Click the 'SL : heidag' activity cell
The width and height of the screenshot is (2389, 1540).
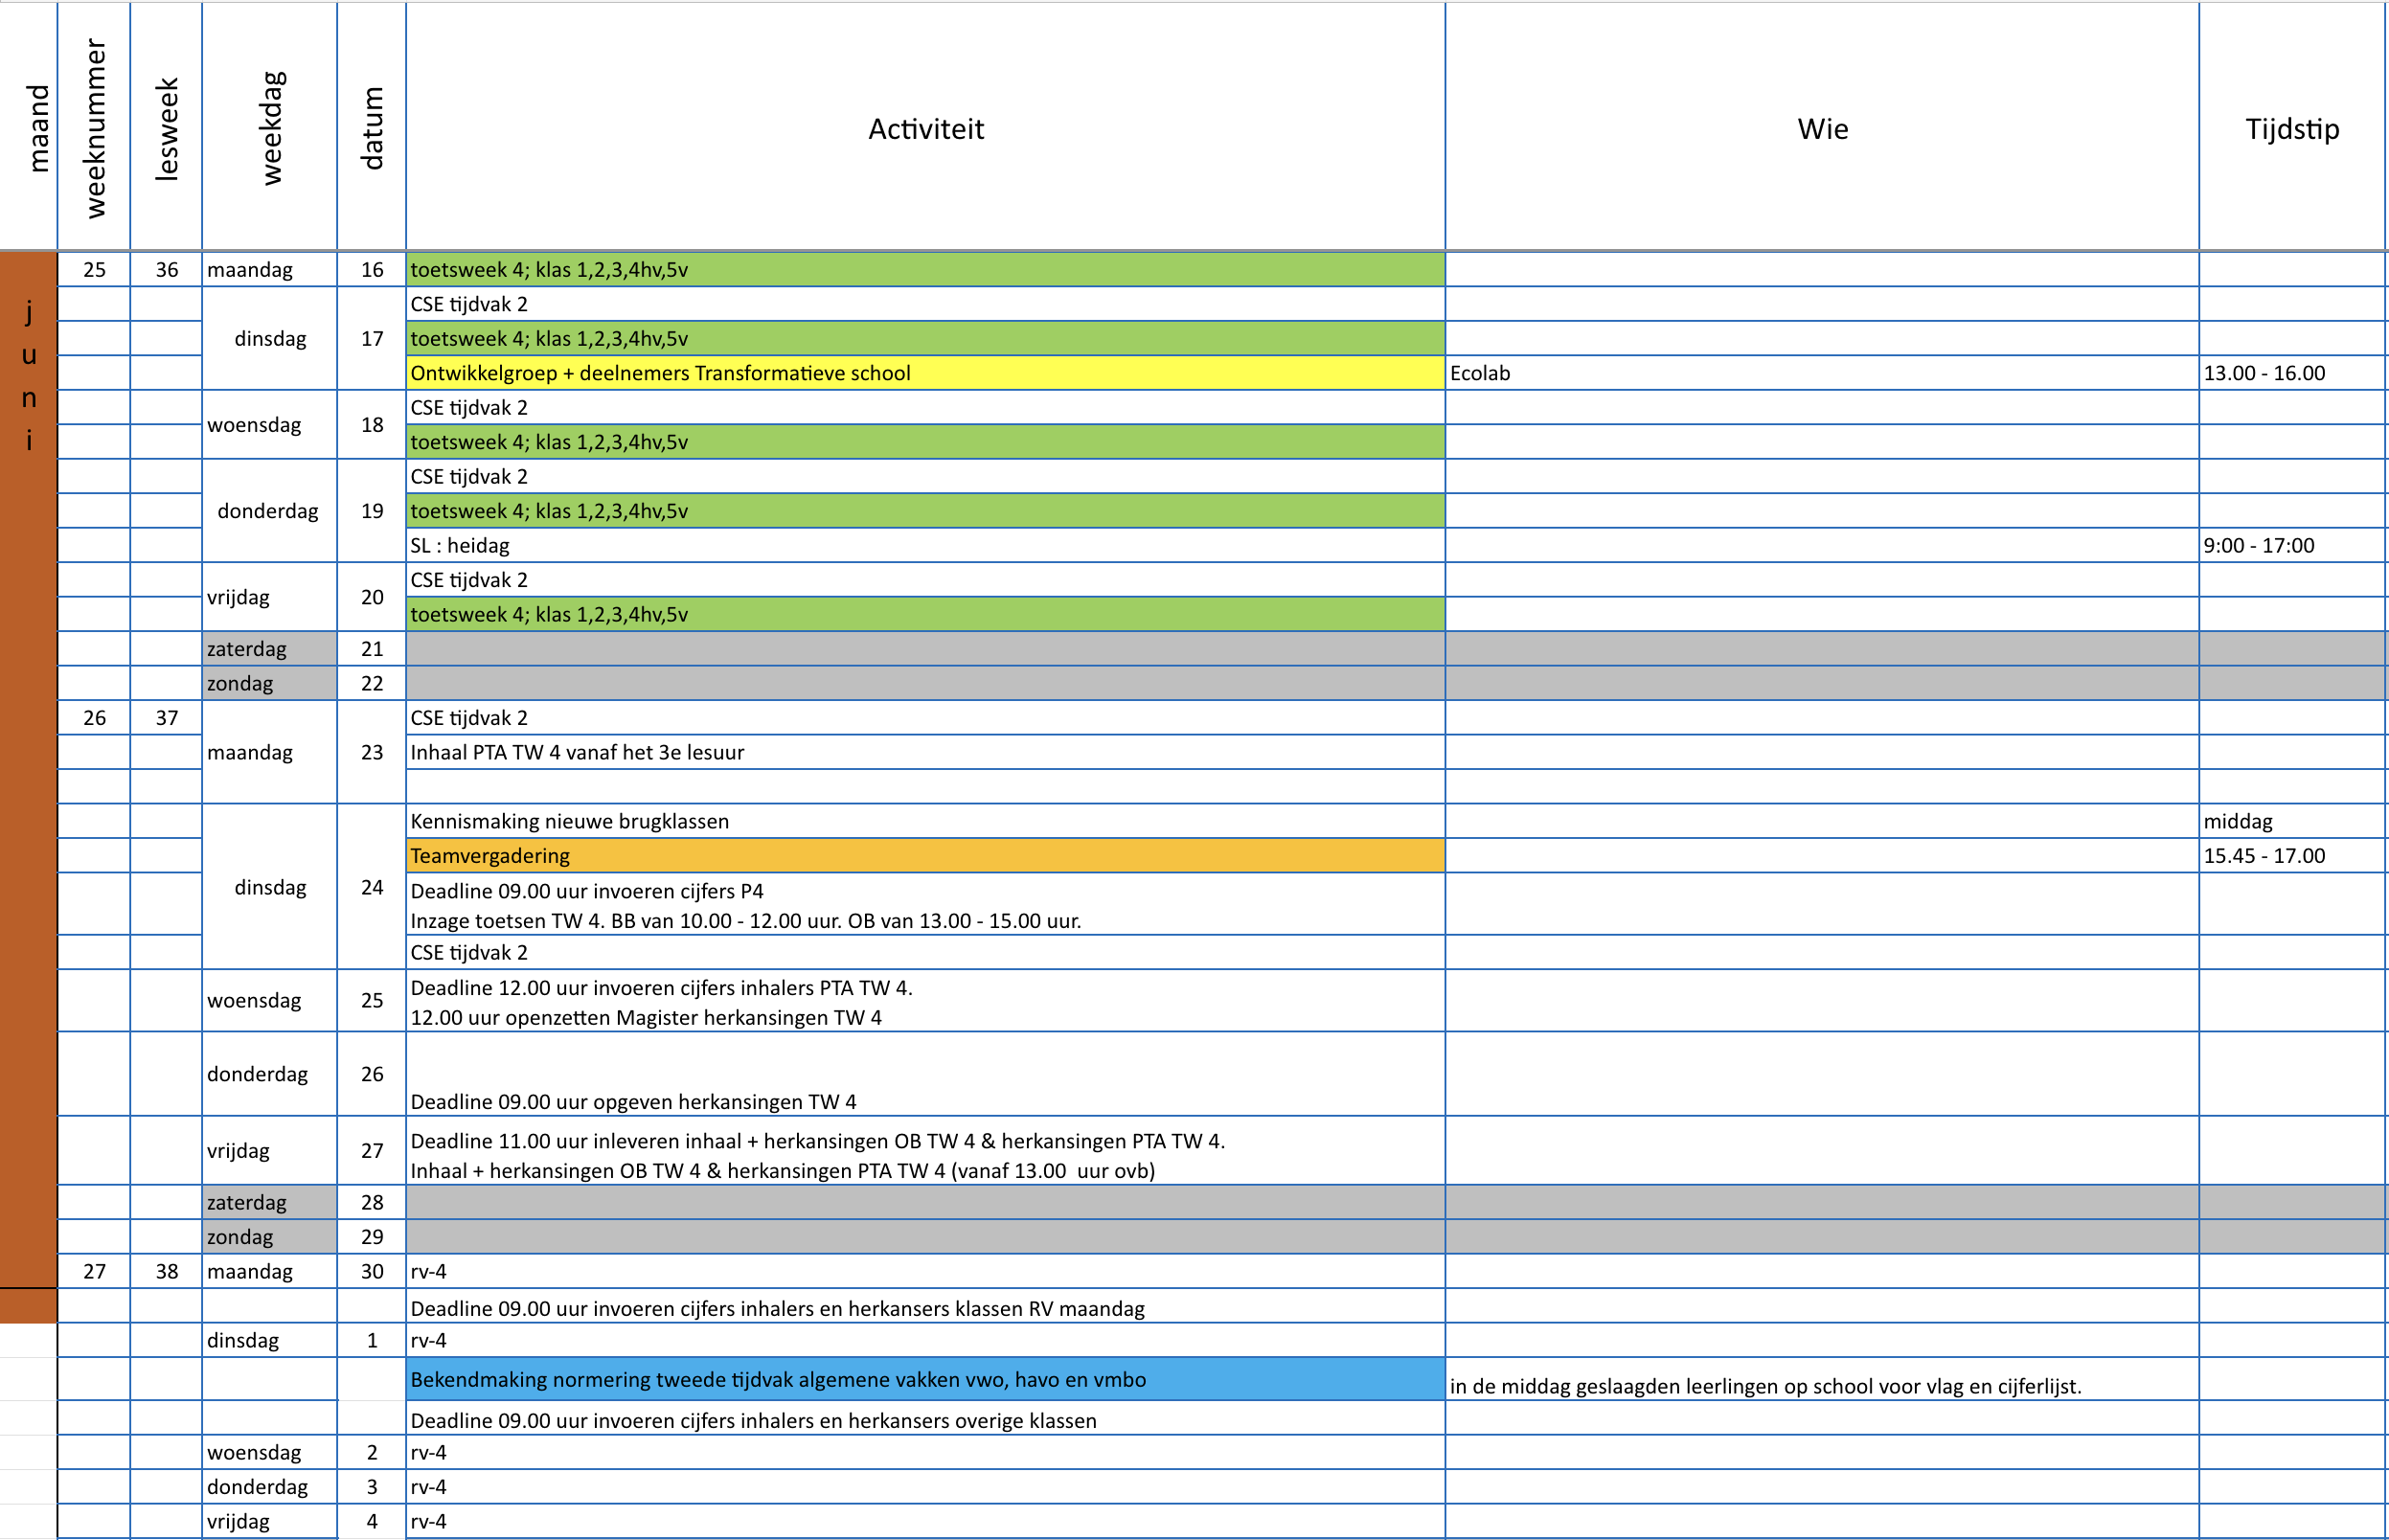point(925,545)
